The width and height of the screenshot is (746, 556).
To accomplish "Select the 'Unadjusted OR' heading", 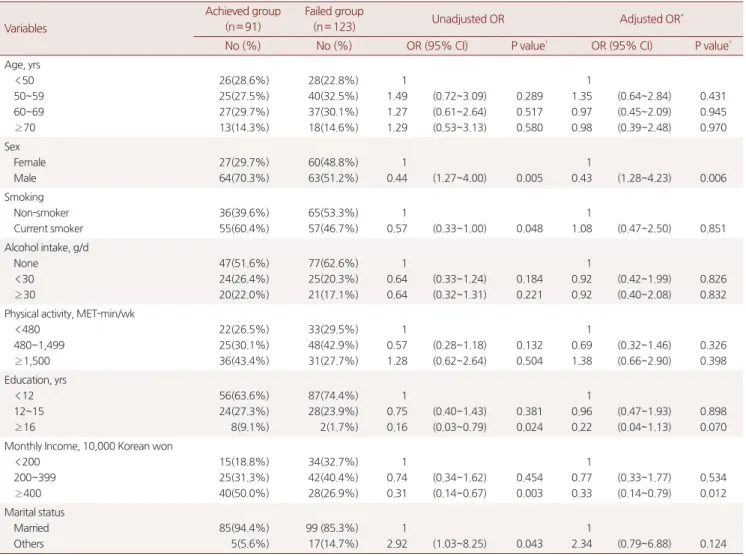I will point(468,19).
